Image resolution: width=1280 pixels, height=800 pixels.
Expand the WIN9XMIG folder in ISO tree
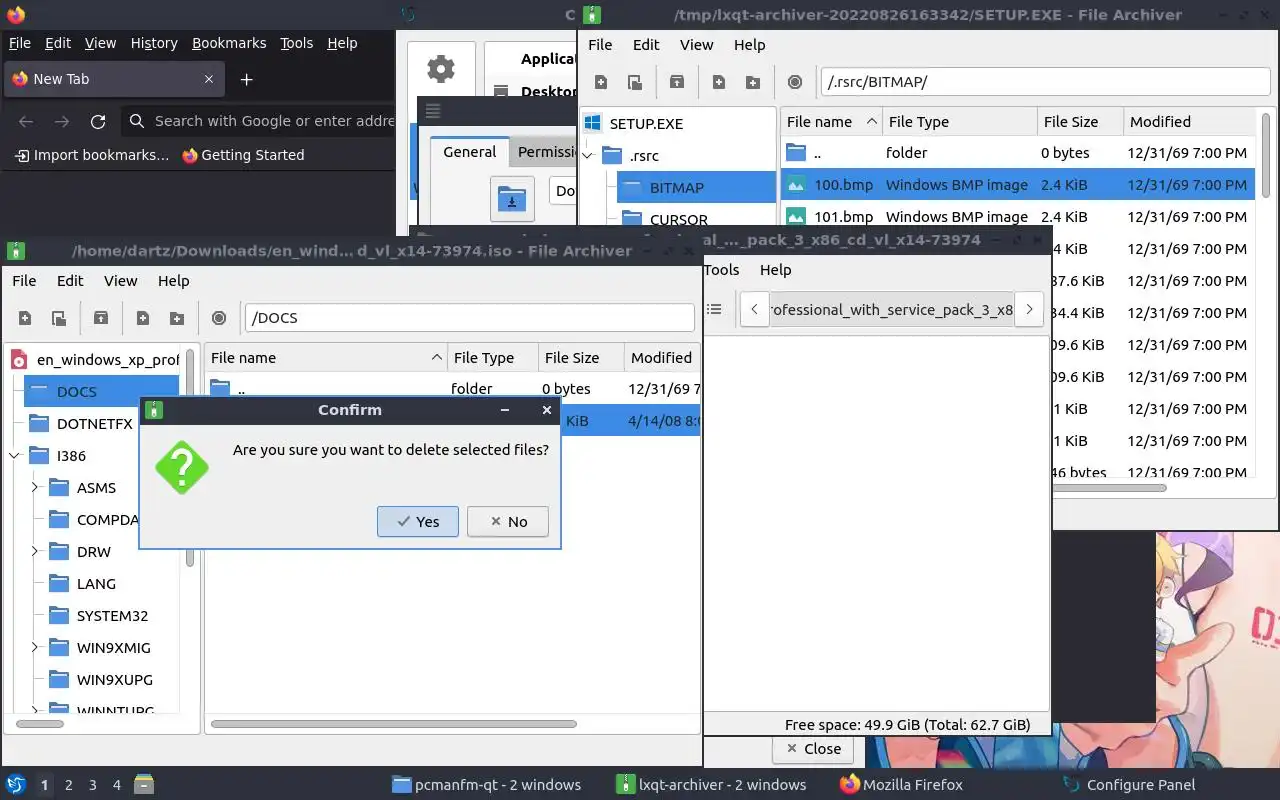tap(35, 648)
